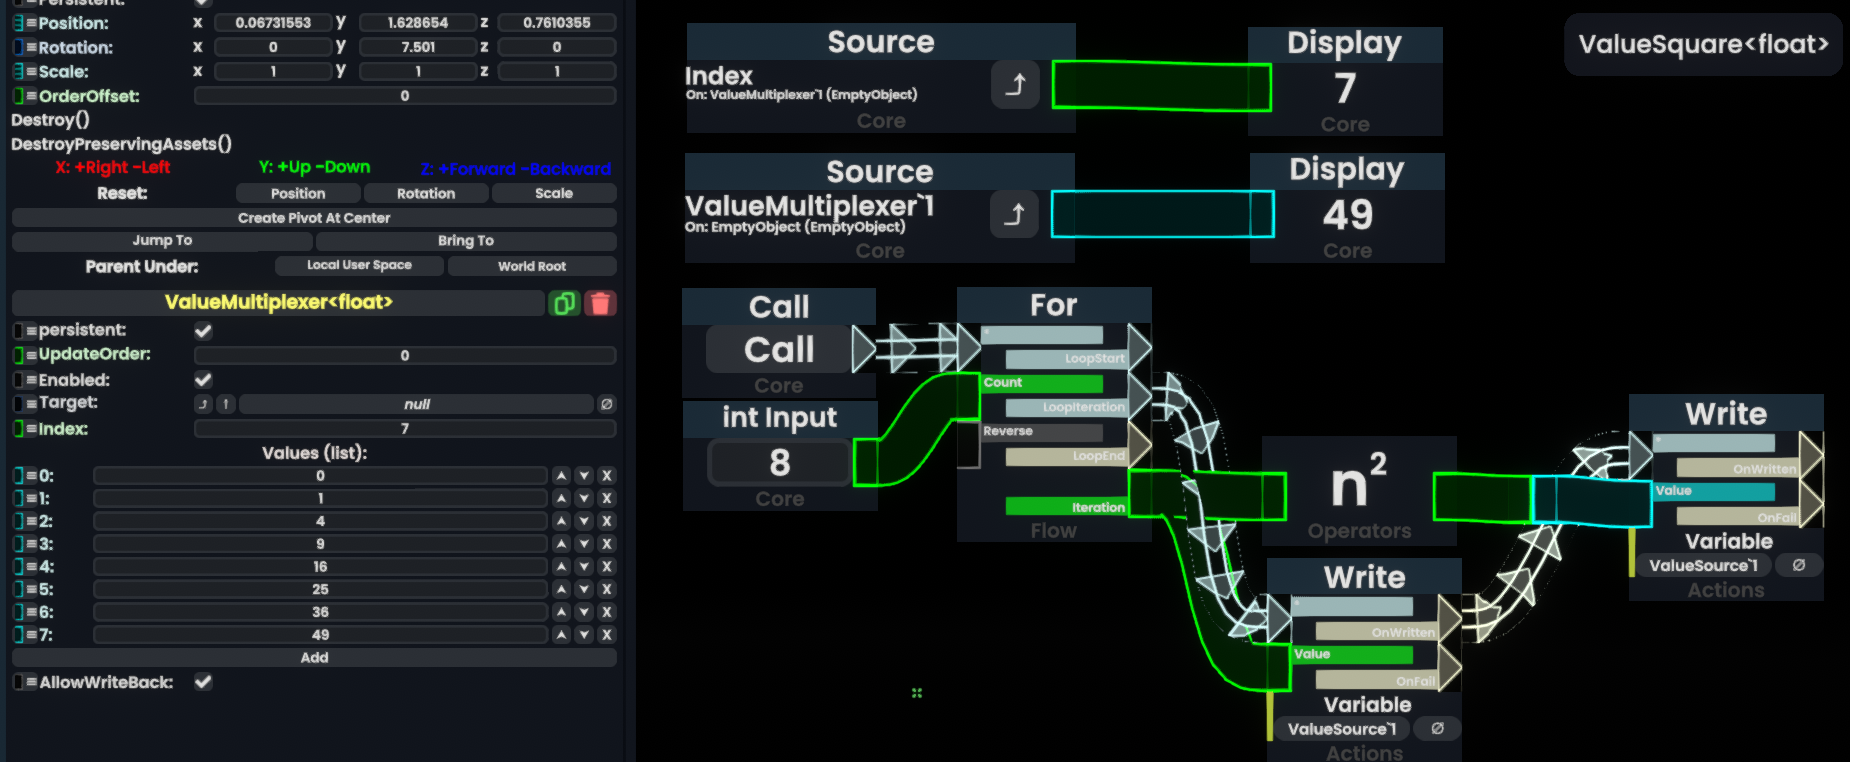
Task: Delete the ValueMultiplexer<float> component via trash icon
Action: pyautogui.click(x=600, y=303)
